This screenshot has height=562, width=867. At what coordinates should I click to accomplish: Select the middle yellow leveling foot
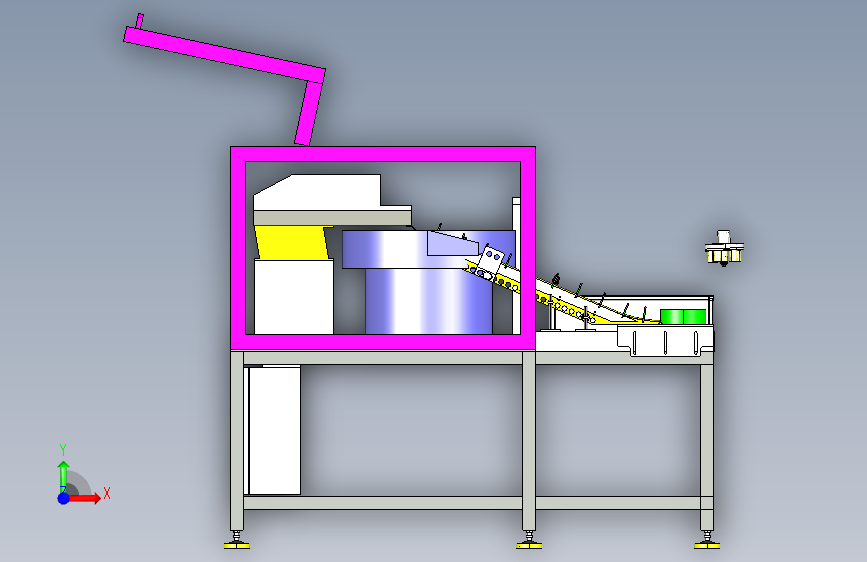pyautogui.click(x=529, y=546)
